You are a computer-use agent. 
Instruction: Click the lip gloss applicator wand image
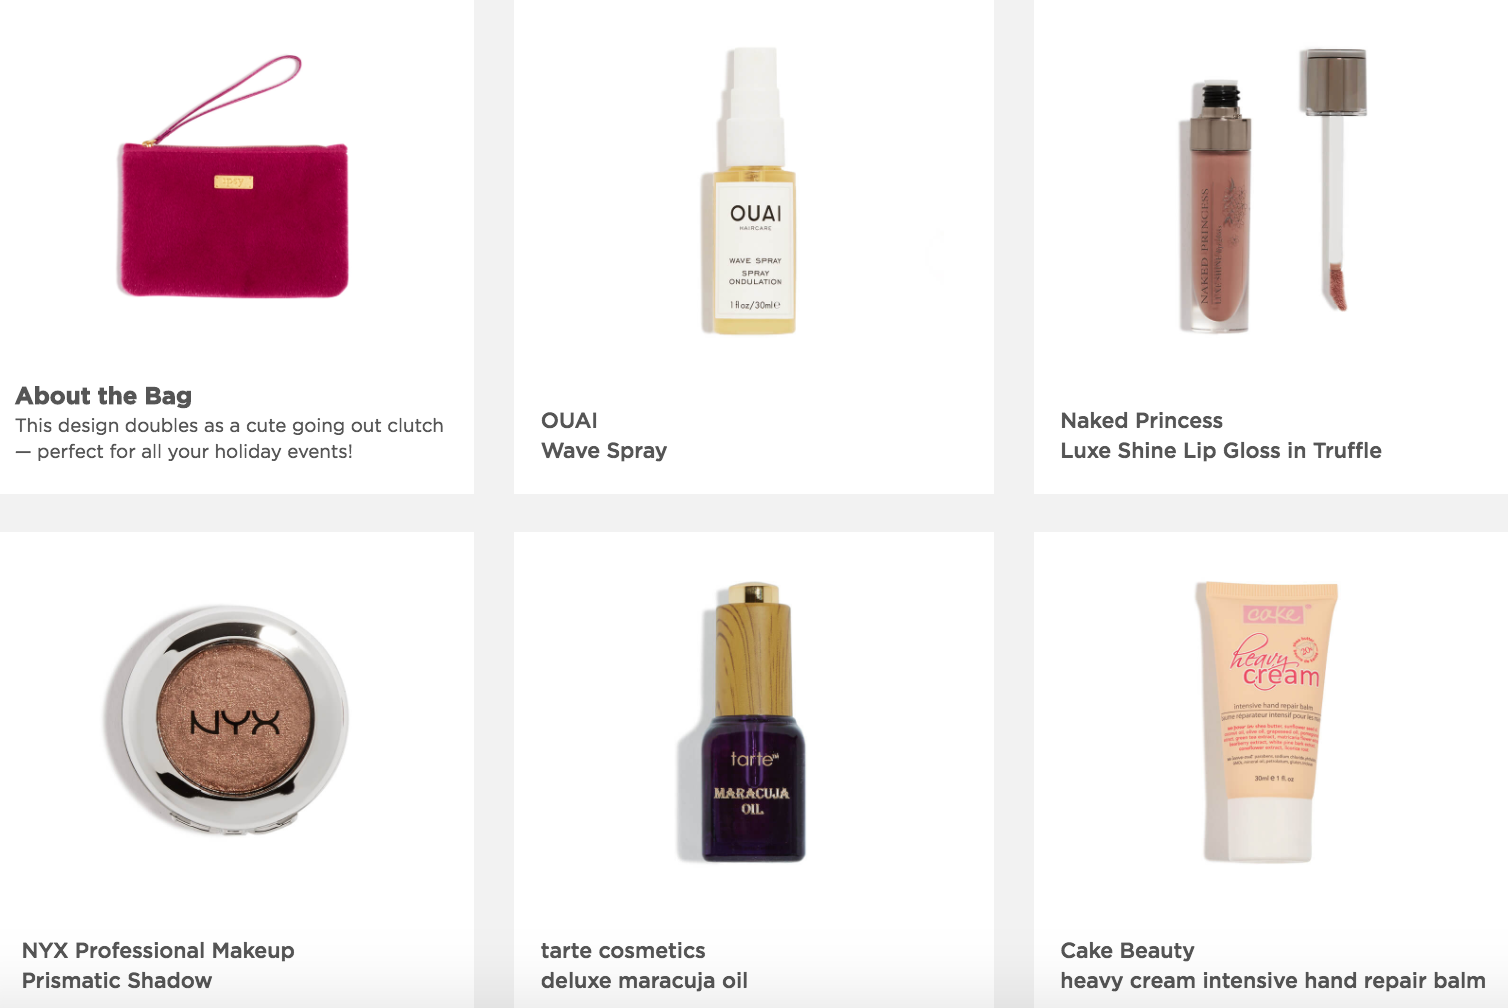tap(1334, 178)
